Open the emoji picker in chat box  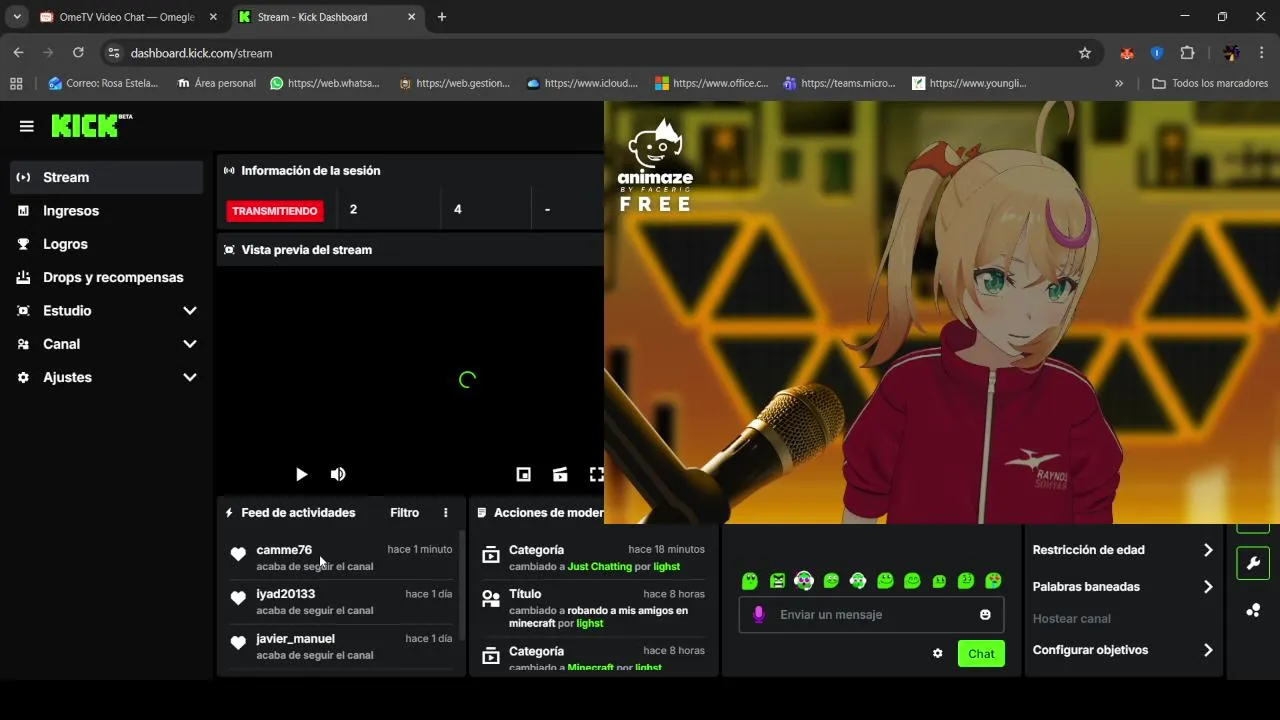tap(985, 614)
